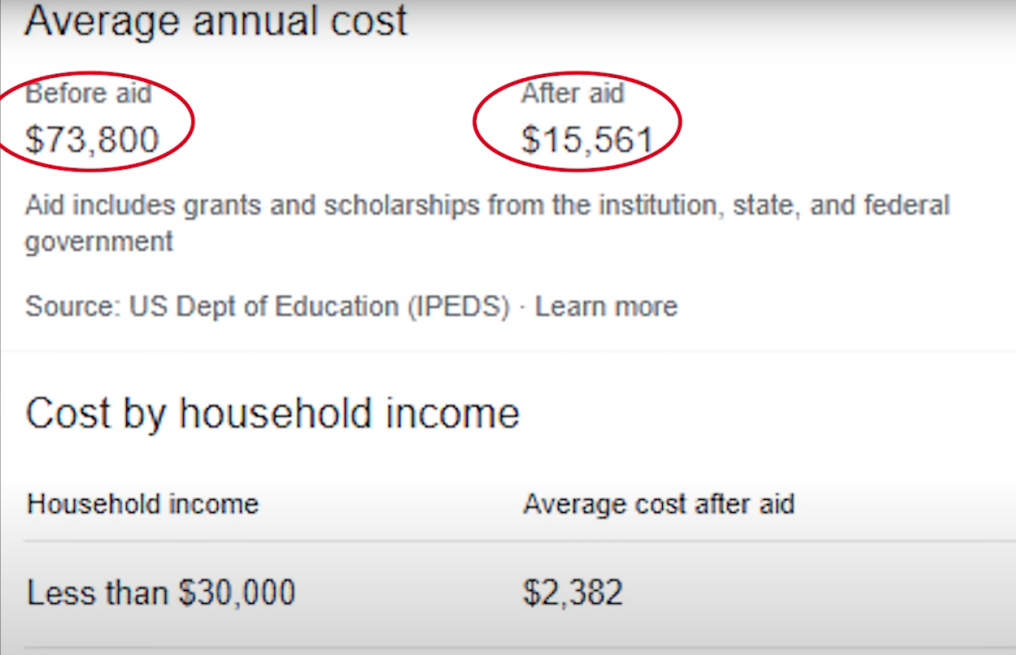The image size is (1016, 655).
Task: Click the $73,800 before aid amount
Action: click(91, 140)
